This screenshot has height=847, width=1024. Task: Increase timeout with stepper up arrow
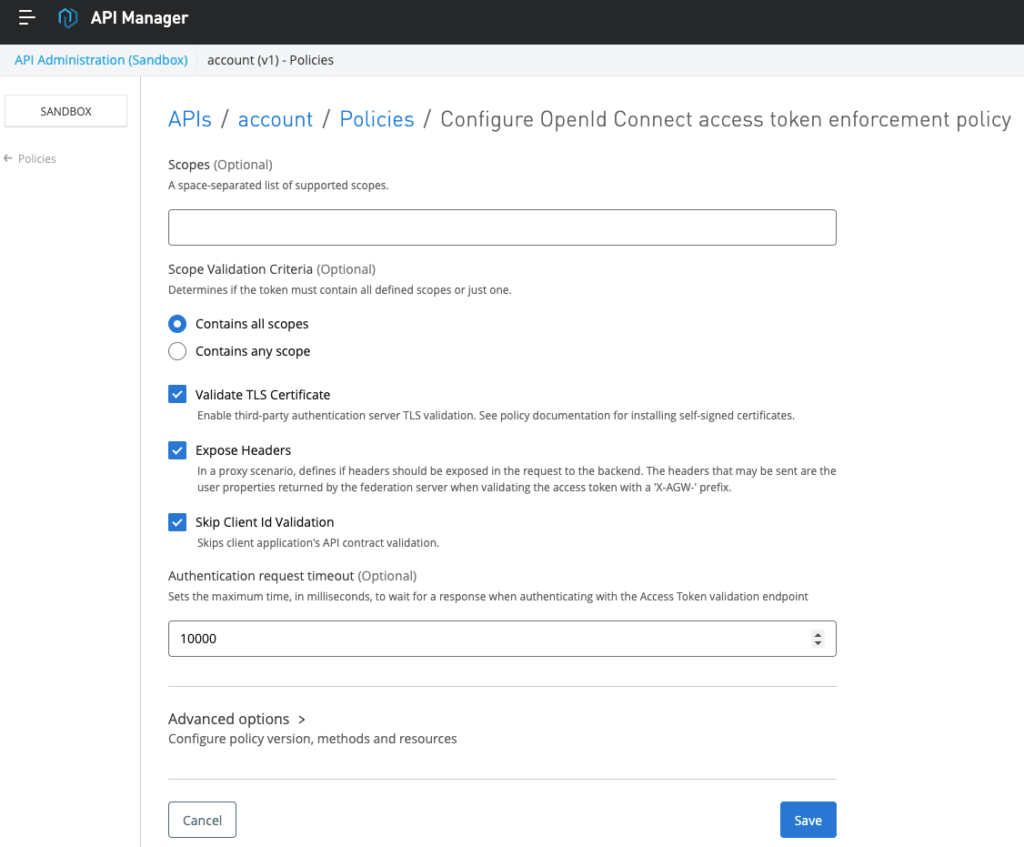[x=818, y=634]
